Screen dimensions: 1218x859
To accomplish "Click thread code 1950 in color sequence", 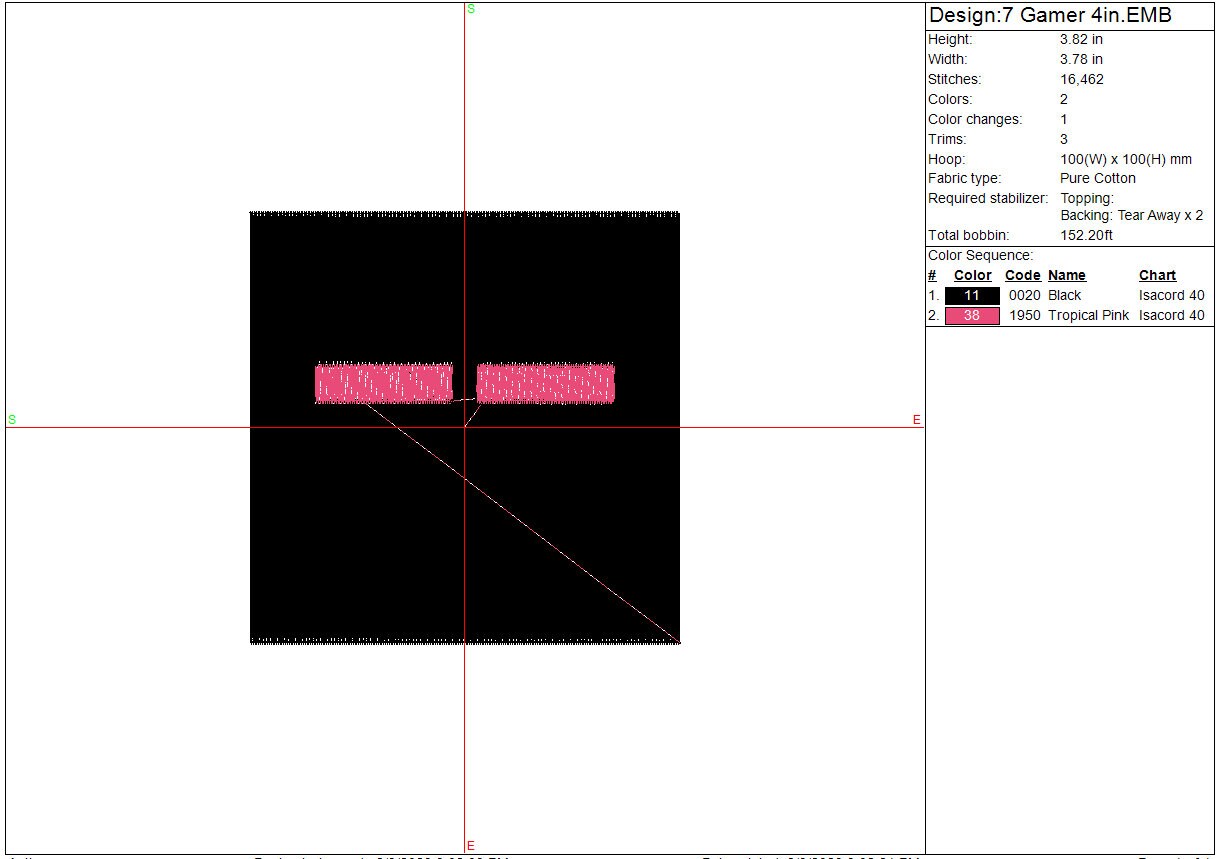I will pos(1024,316).
